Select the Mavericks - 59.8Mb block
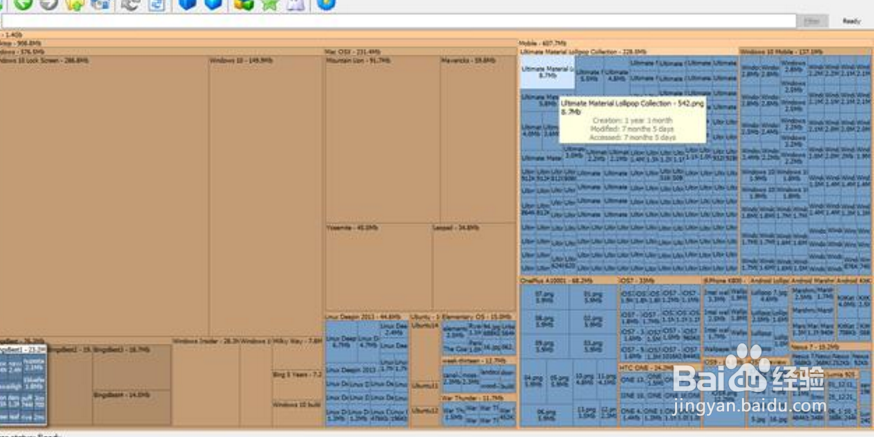Viewport: 877px width, 437px height. (x=478, y=139)
